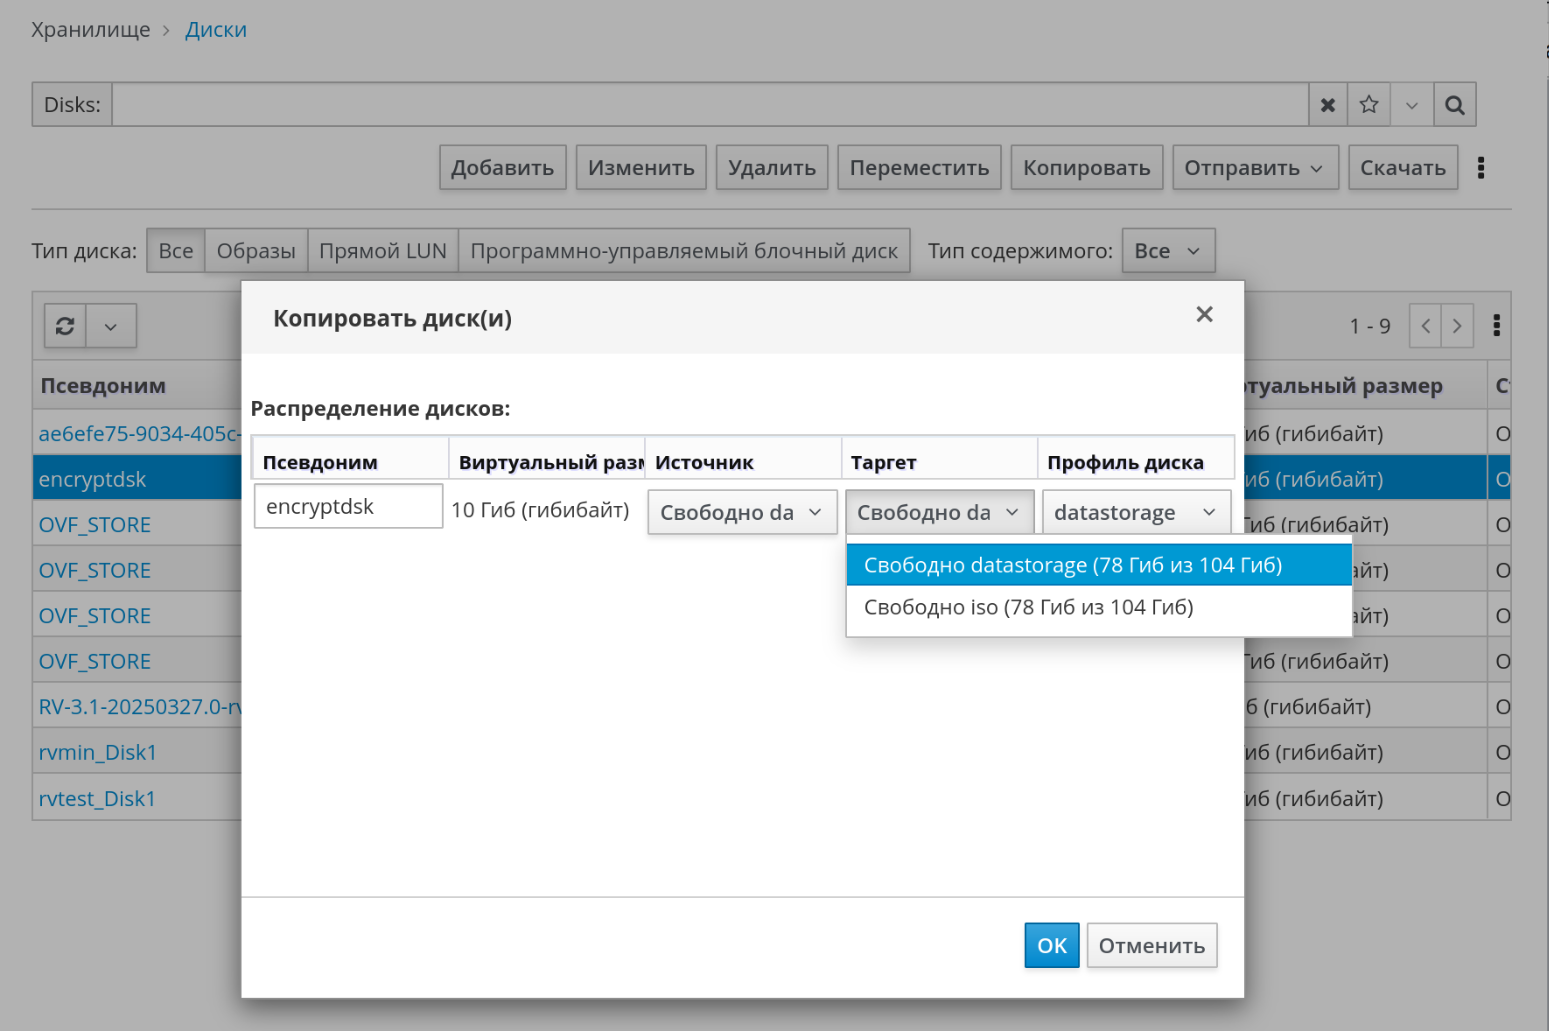Go to previous page of disks
The height and width of the screenshot is (1031, 1549).
click(1425, 326)
